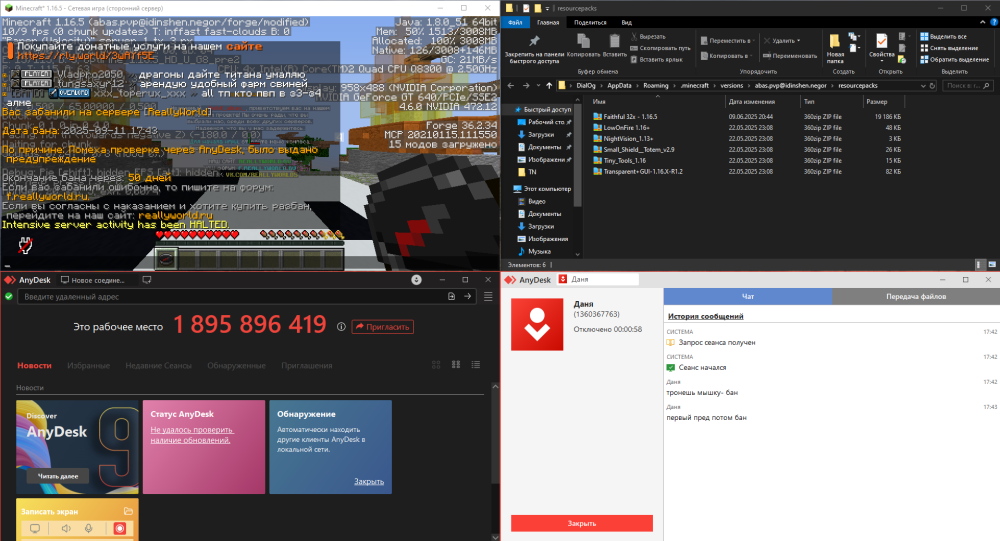Click the Свойства checkmark icon in Explorer

(x=881, y=41)
